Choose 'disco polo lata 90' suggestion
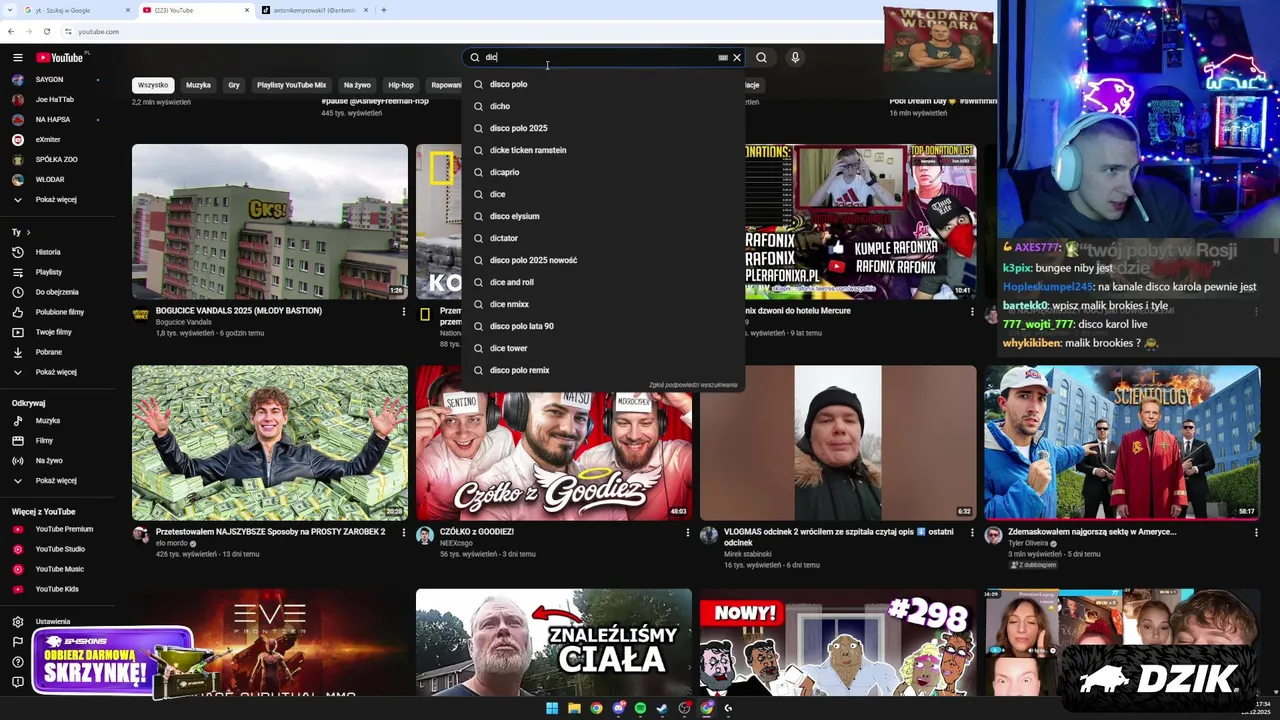The width and height of the screenshot is (1280, 720). pos(604,326)
